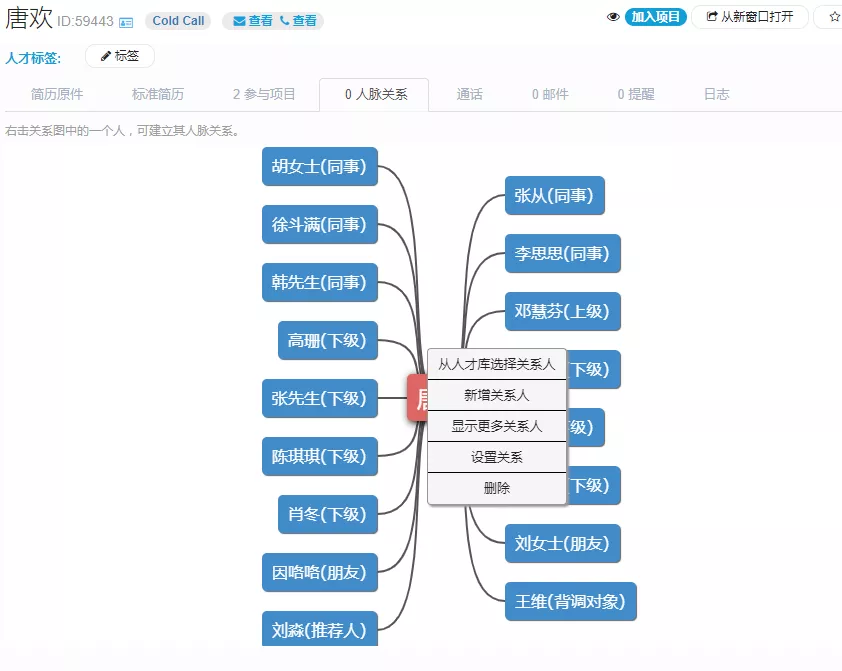View email via envelope 查看
Screen dimensions: 842x671
pyautogui.click(x=253, y=21)
